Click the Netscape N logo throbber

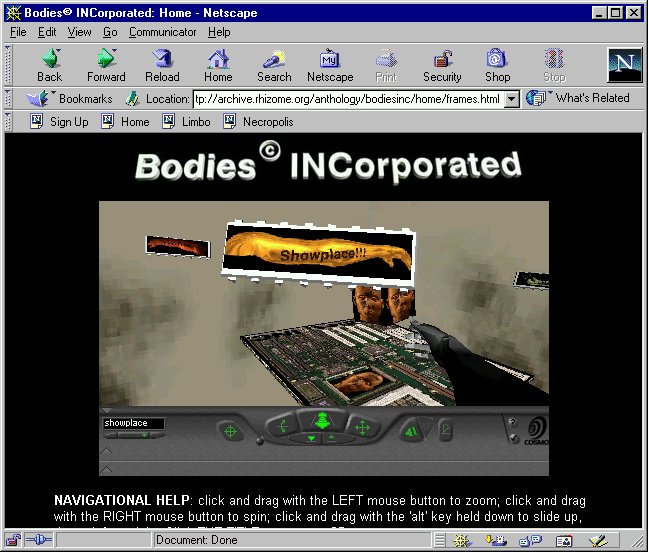tap(624, 65)
